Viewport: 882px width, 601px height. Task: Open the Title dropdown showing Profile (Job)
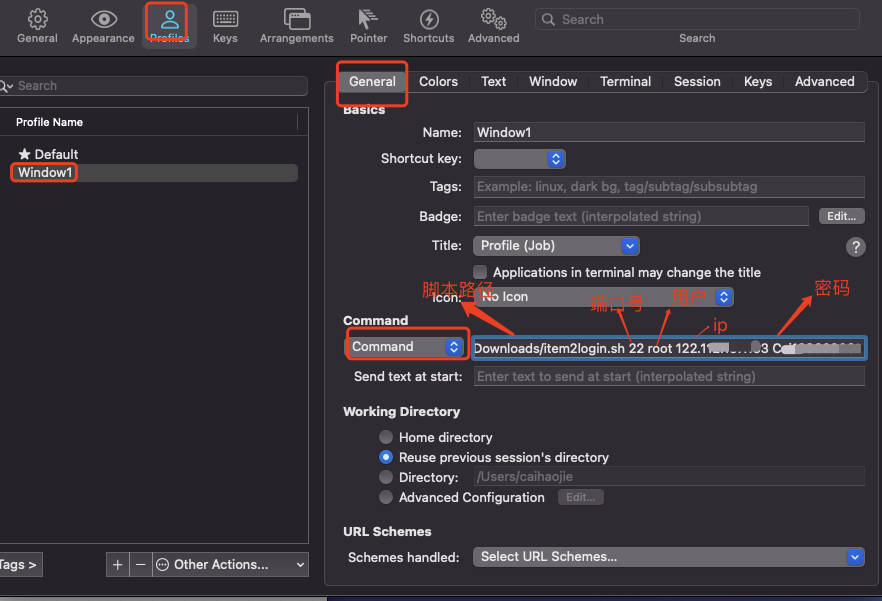tap(556, 245)
